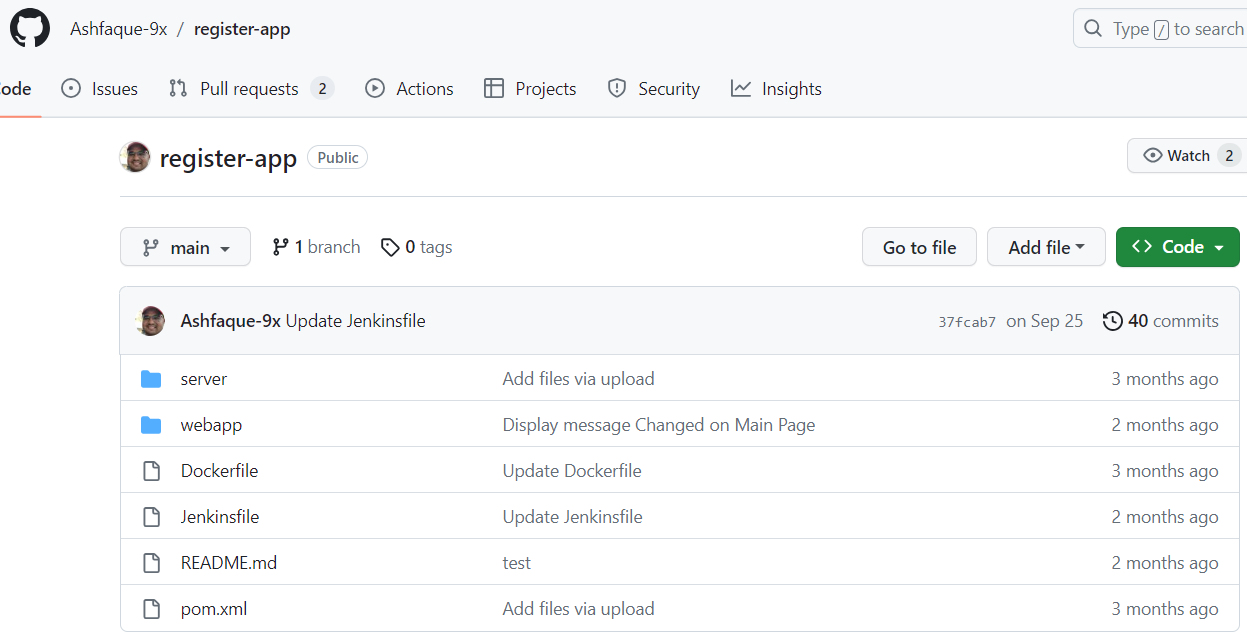The height and width of the screenshot is (642, 1247).
Task: Open Jenkinsfile row's Update Jenkinsfile commit
Action: 573,517
